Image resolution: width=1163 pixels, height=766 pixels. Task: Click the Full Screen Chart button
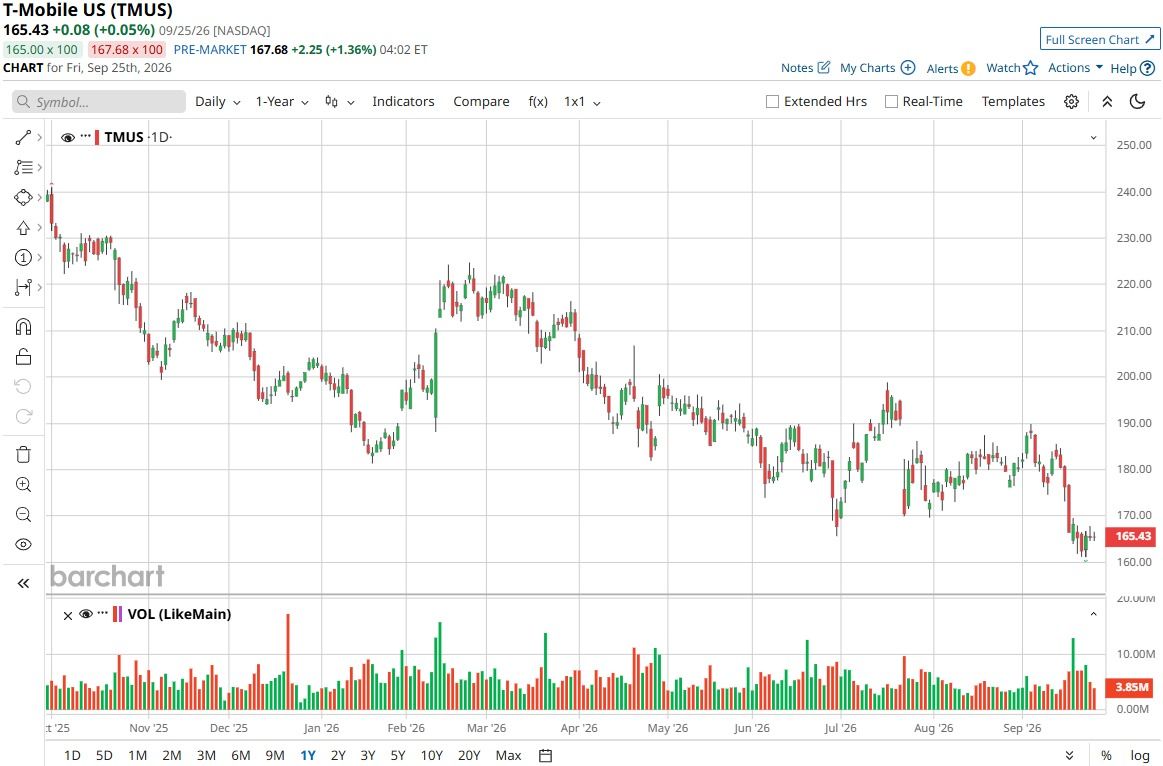tap(1100, 39)
